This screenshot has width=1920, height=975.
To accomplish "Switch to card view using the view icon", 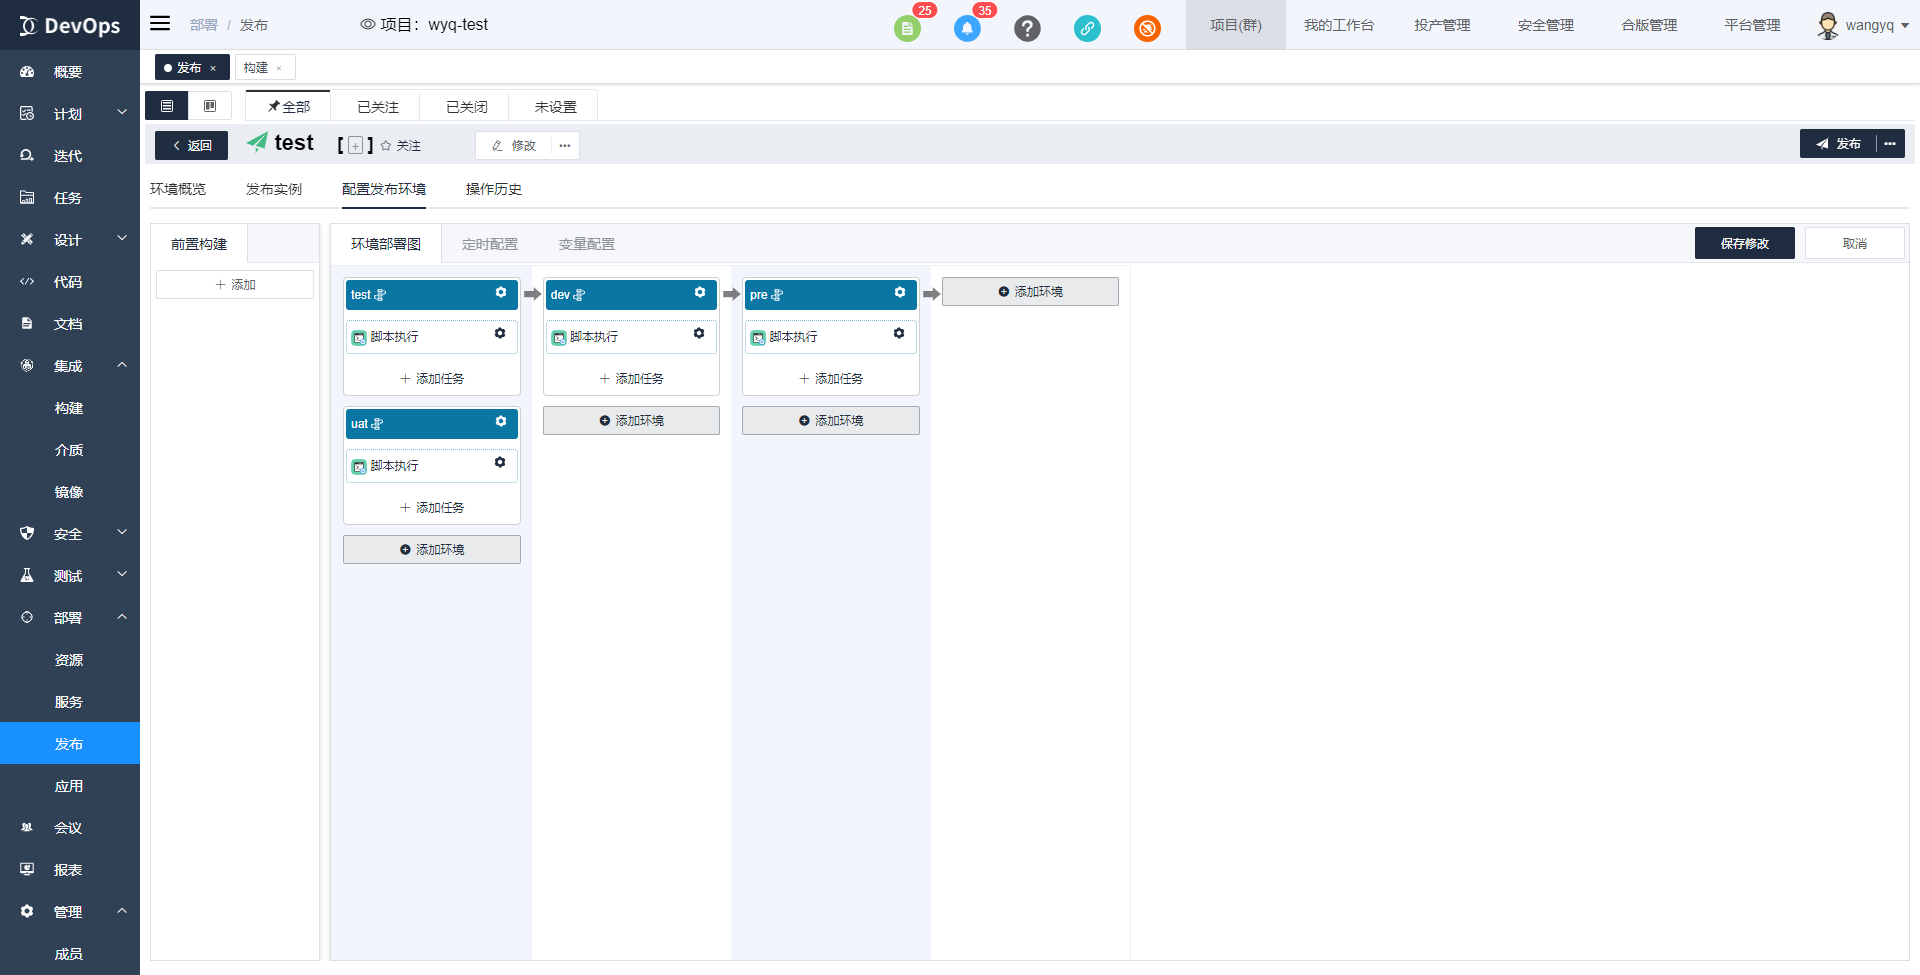I will (210, 105).
